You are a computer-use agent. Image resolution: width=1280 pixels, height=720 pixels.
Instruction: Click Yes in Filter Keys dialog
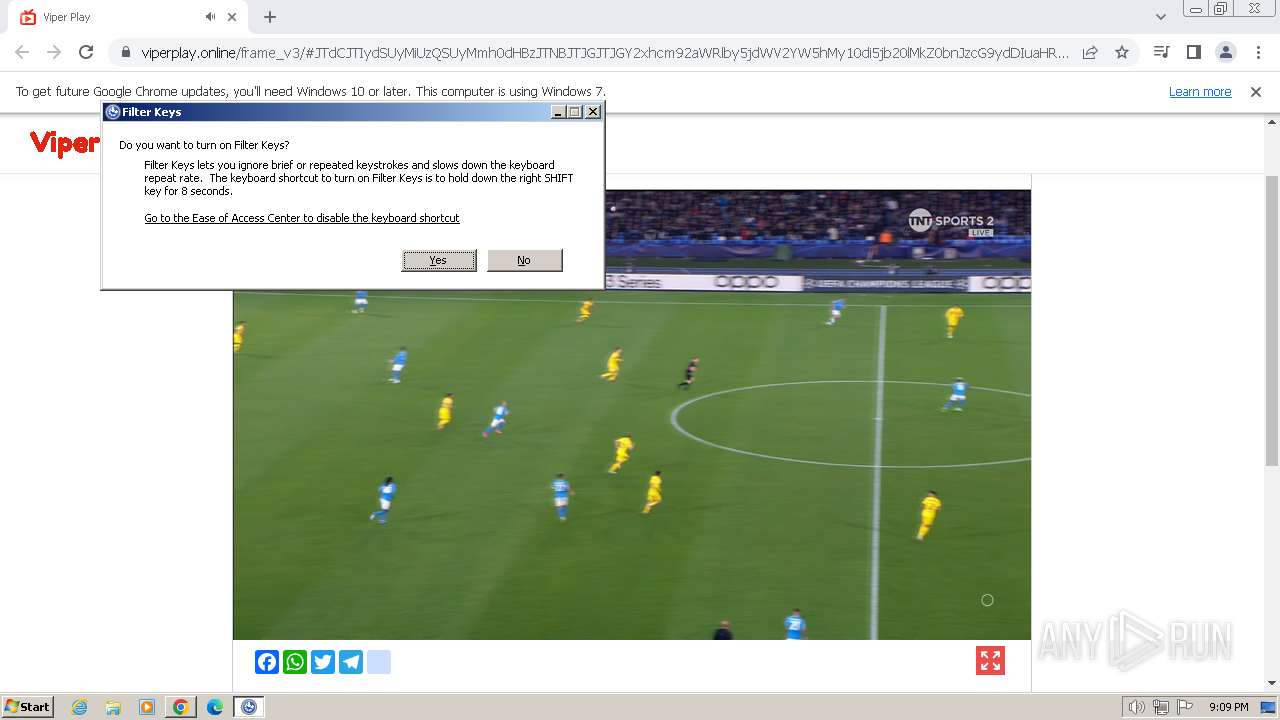tap(438, 260)
